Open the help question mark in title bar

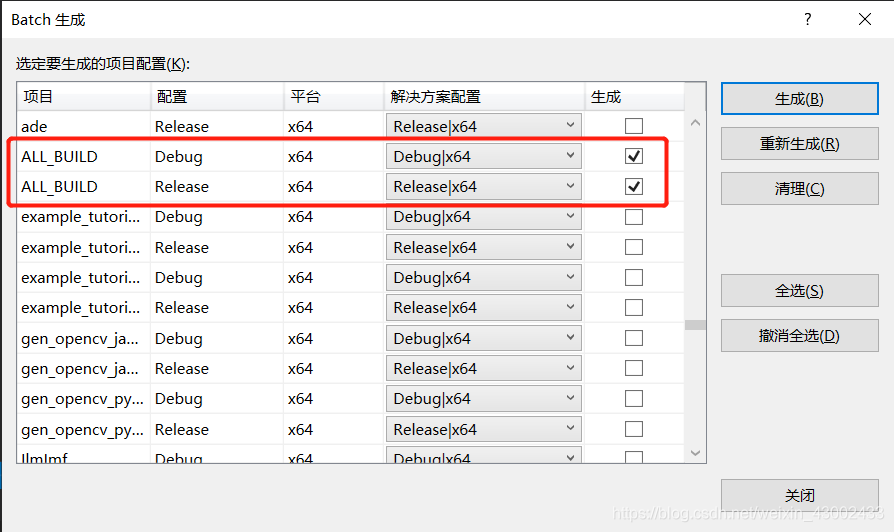tap(807, 19)
